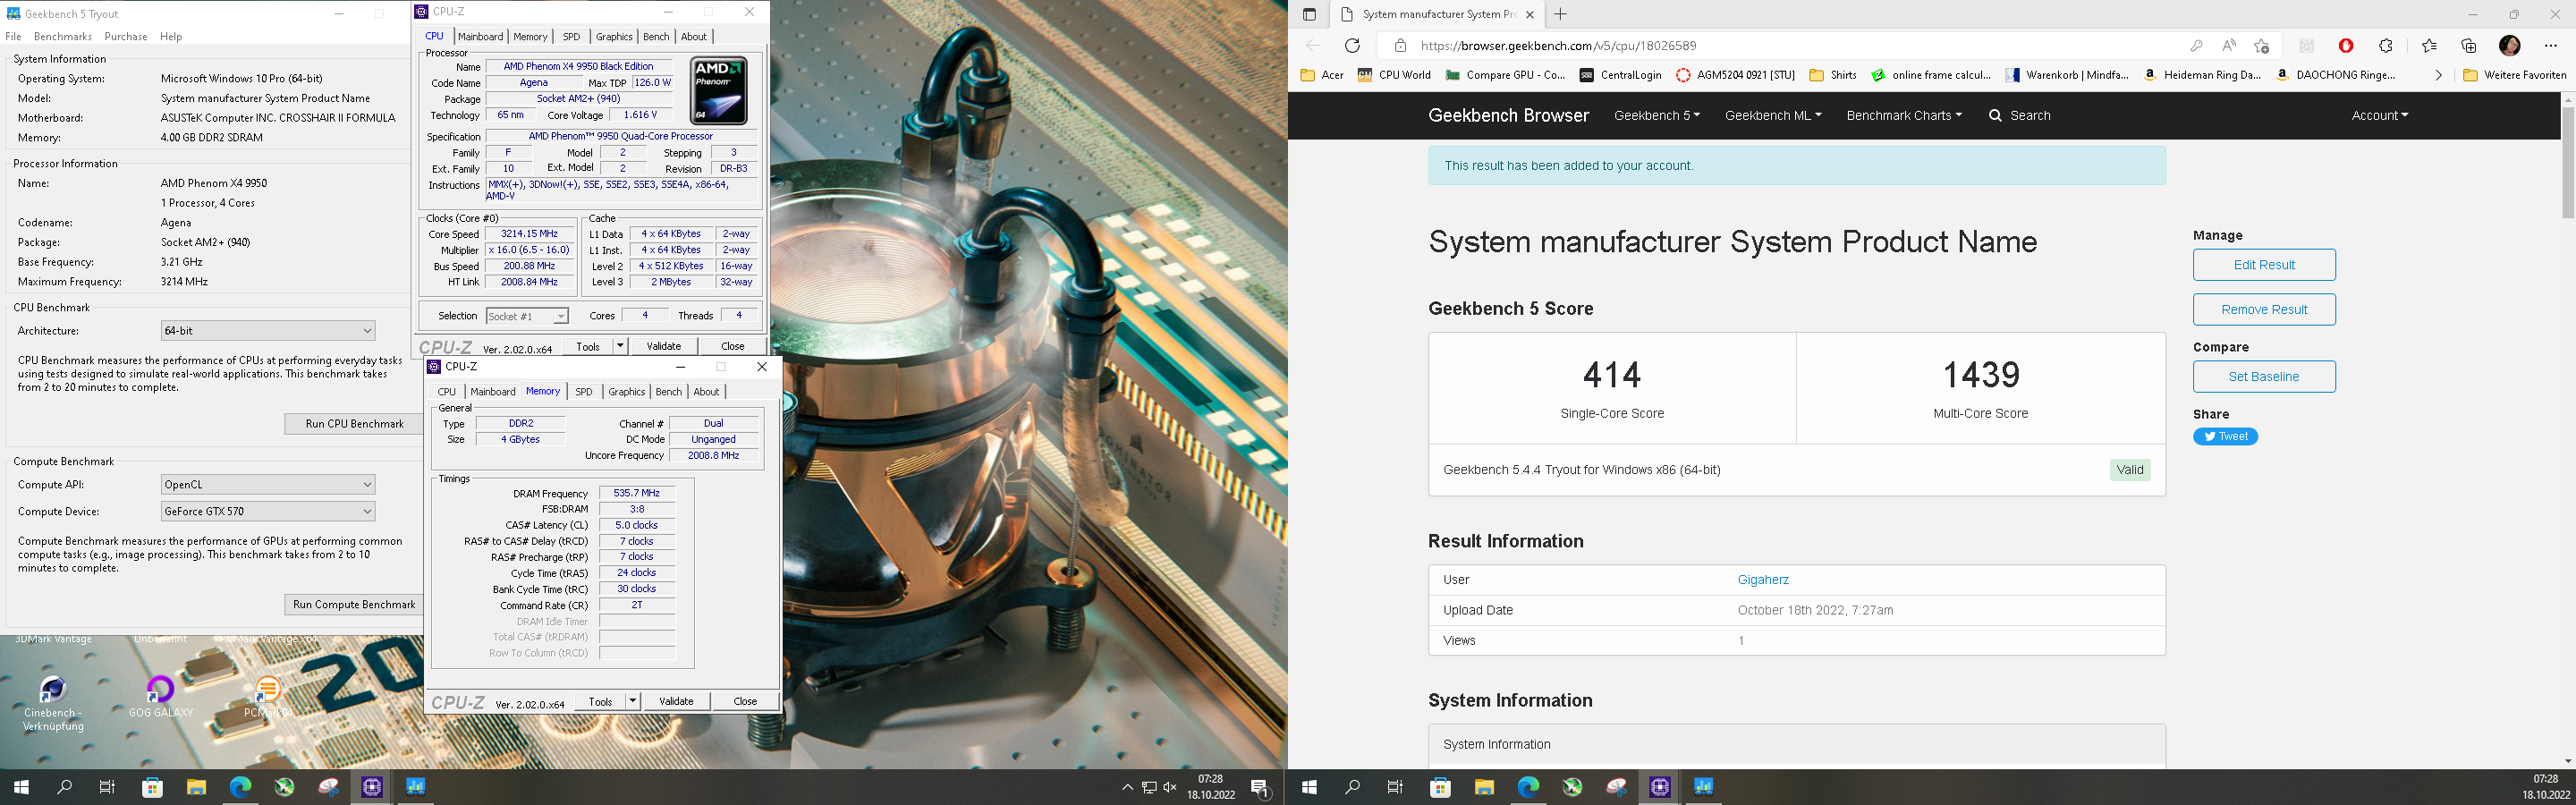The width and height of the screenshot is (2576, 805).
Task: Expand the Account navbar dropdown
Action: (2380, 115)
